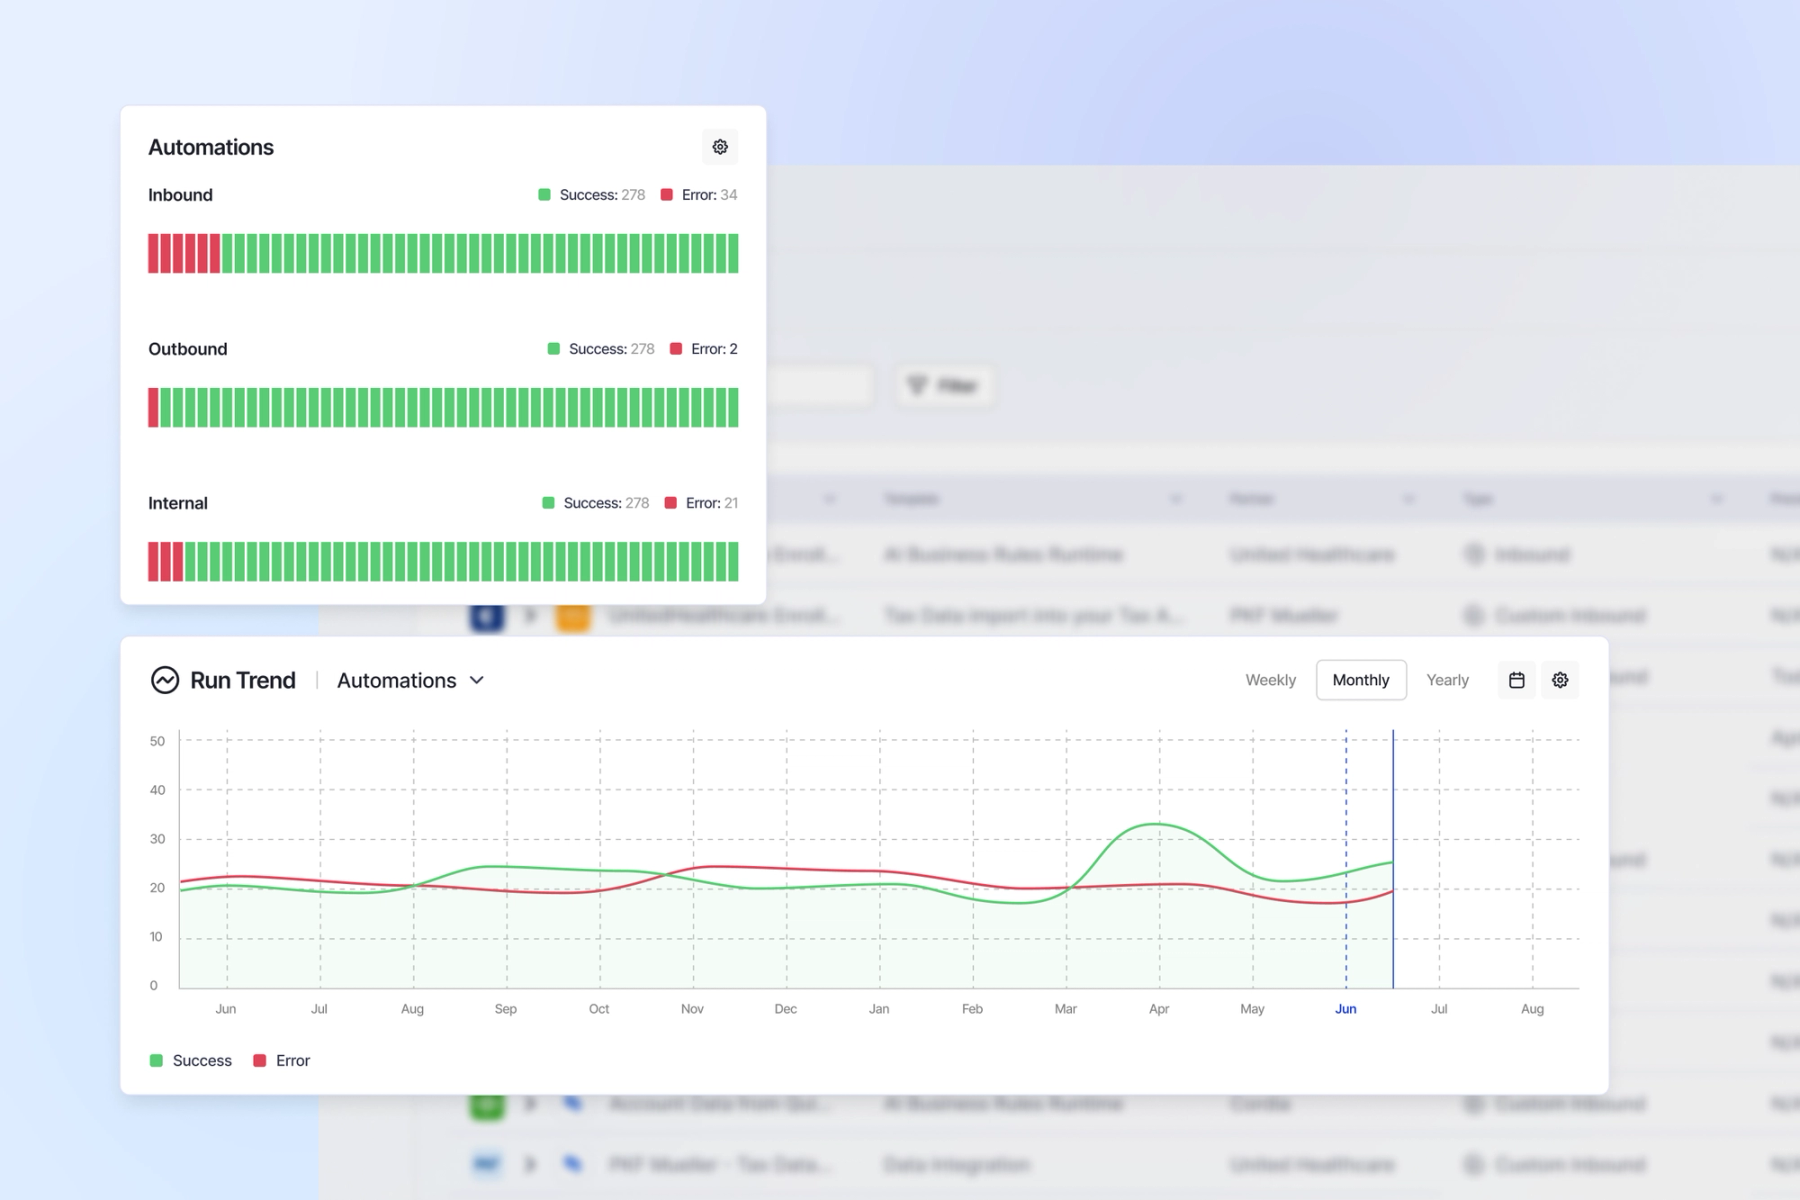
Task: Click the 'Internal' section heading
Action: [178, 503]
